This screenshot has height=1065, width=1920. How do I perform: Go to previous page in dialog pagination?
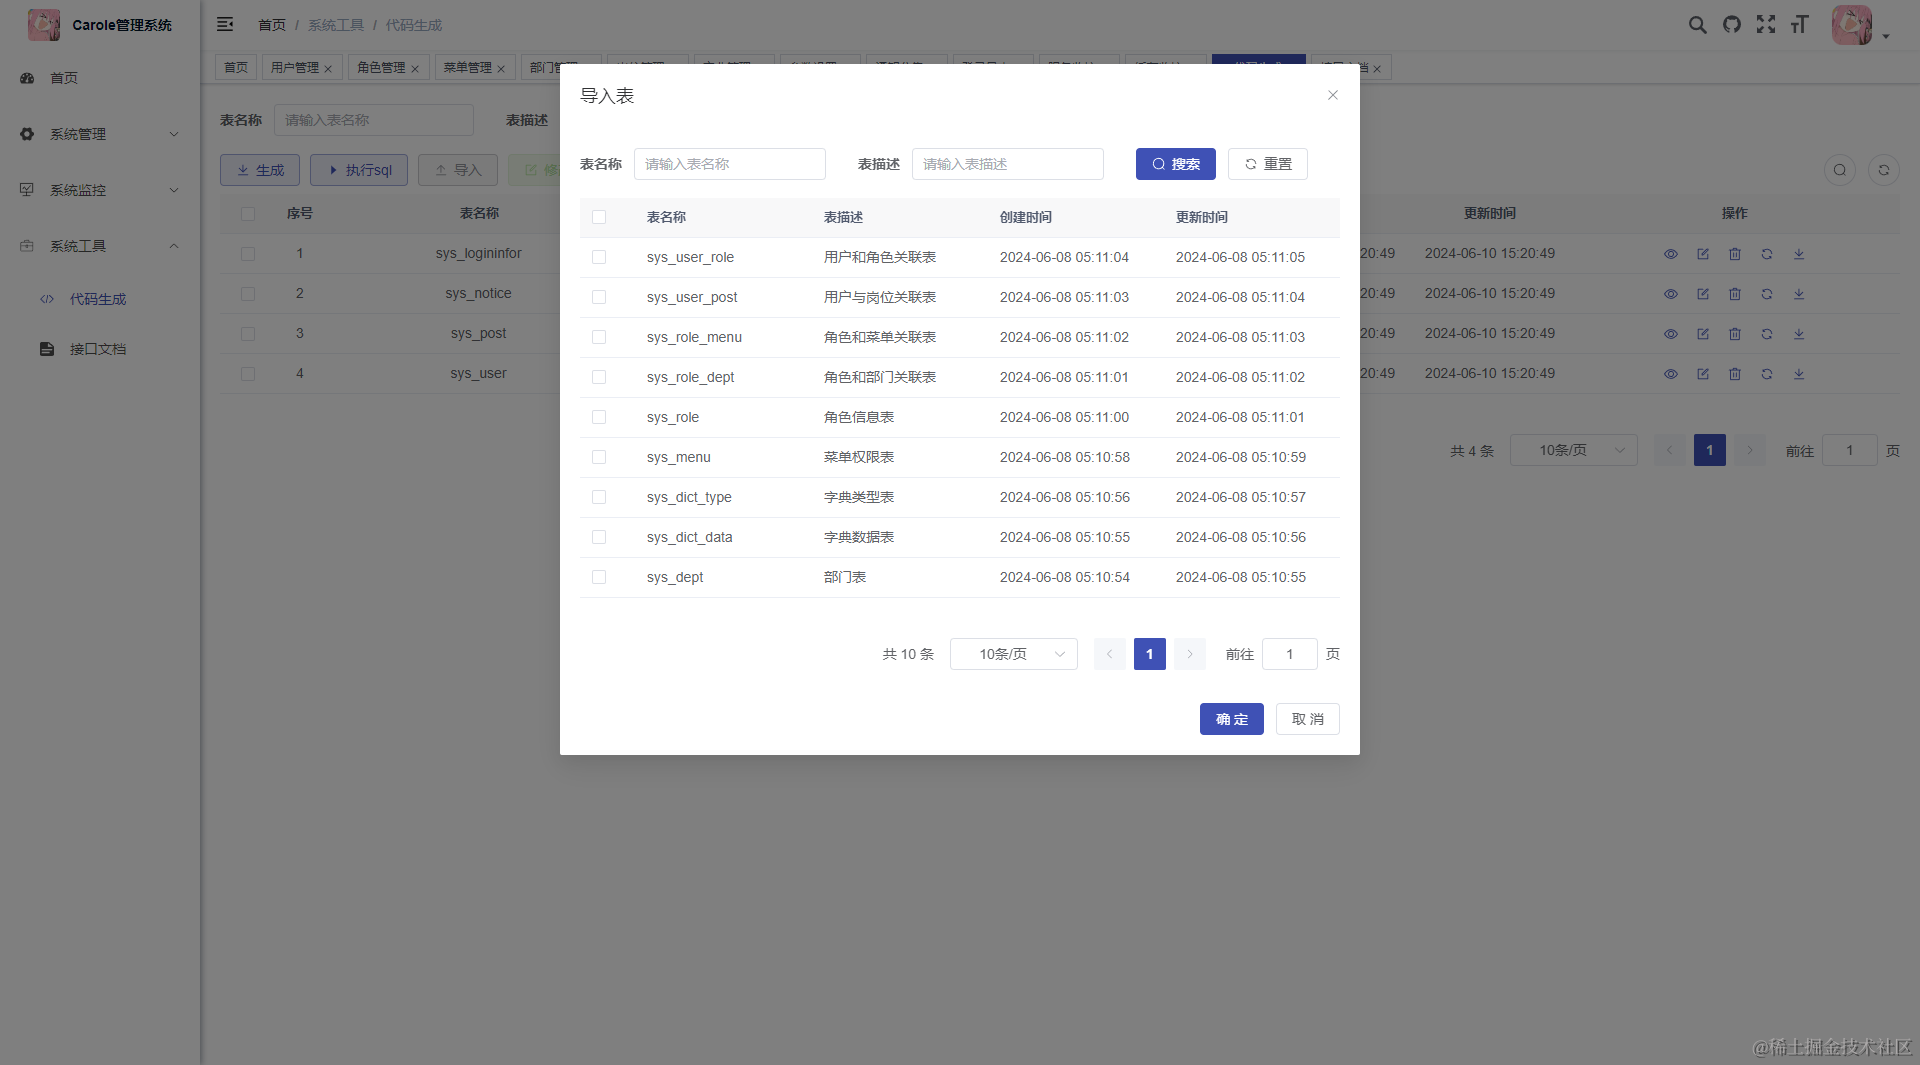pyautogui.click(x=1110, y=654)
